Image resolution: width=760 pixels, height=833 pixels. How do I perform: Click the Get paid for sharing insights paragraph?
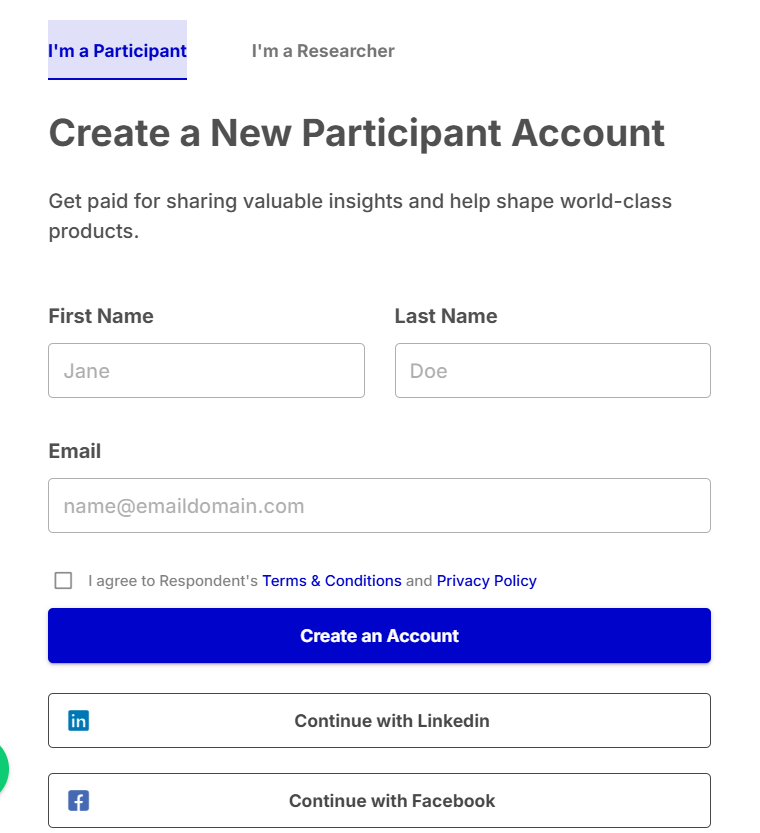tap(360, 216)
